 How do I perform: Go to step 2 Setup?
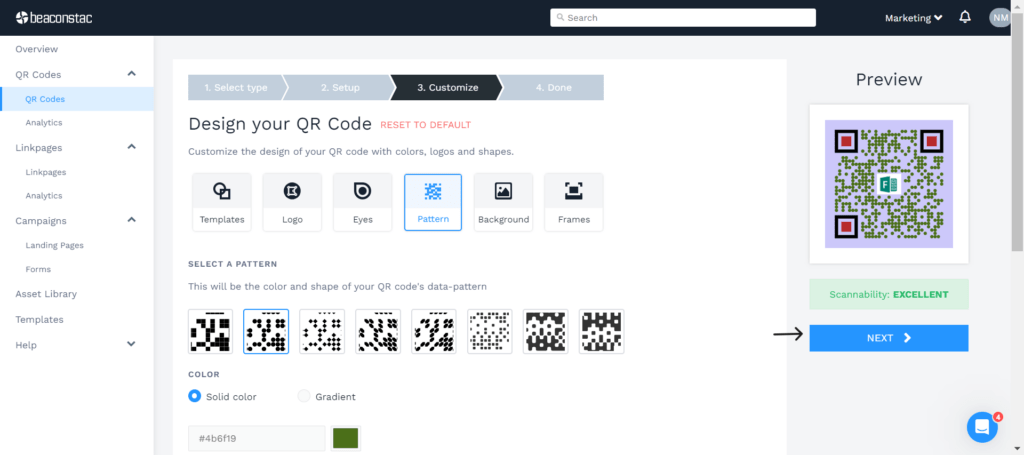(x=340, y=87)
